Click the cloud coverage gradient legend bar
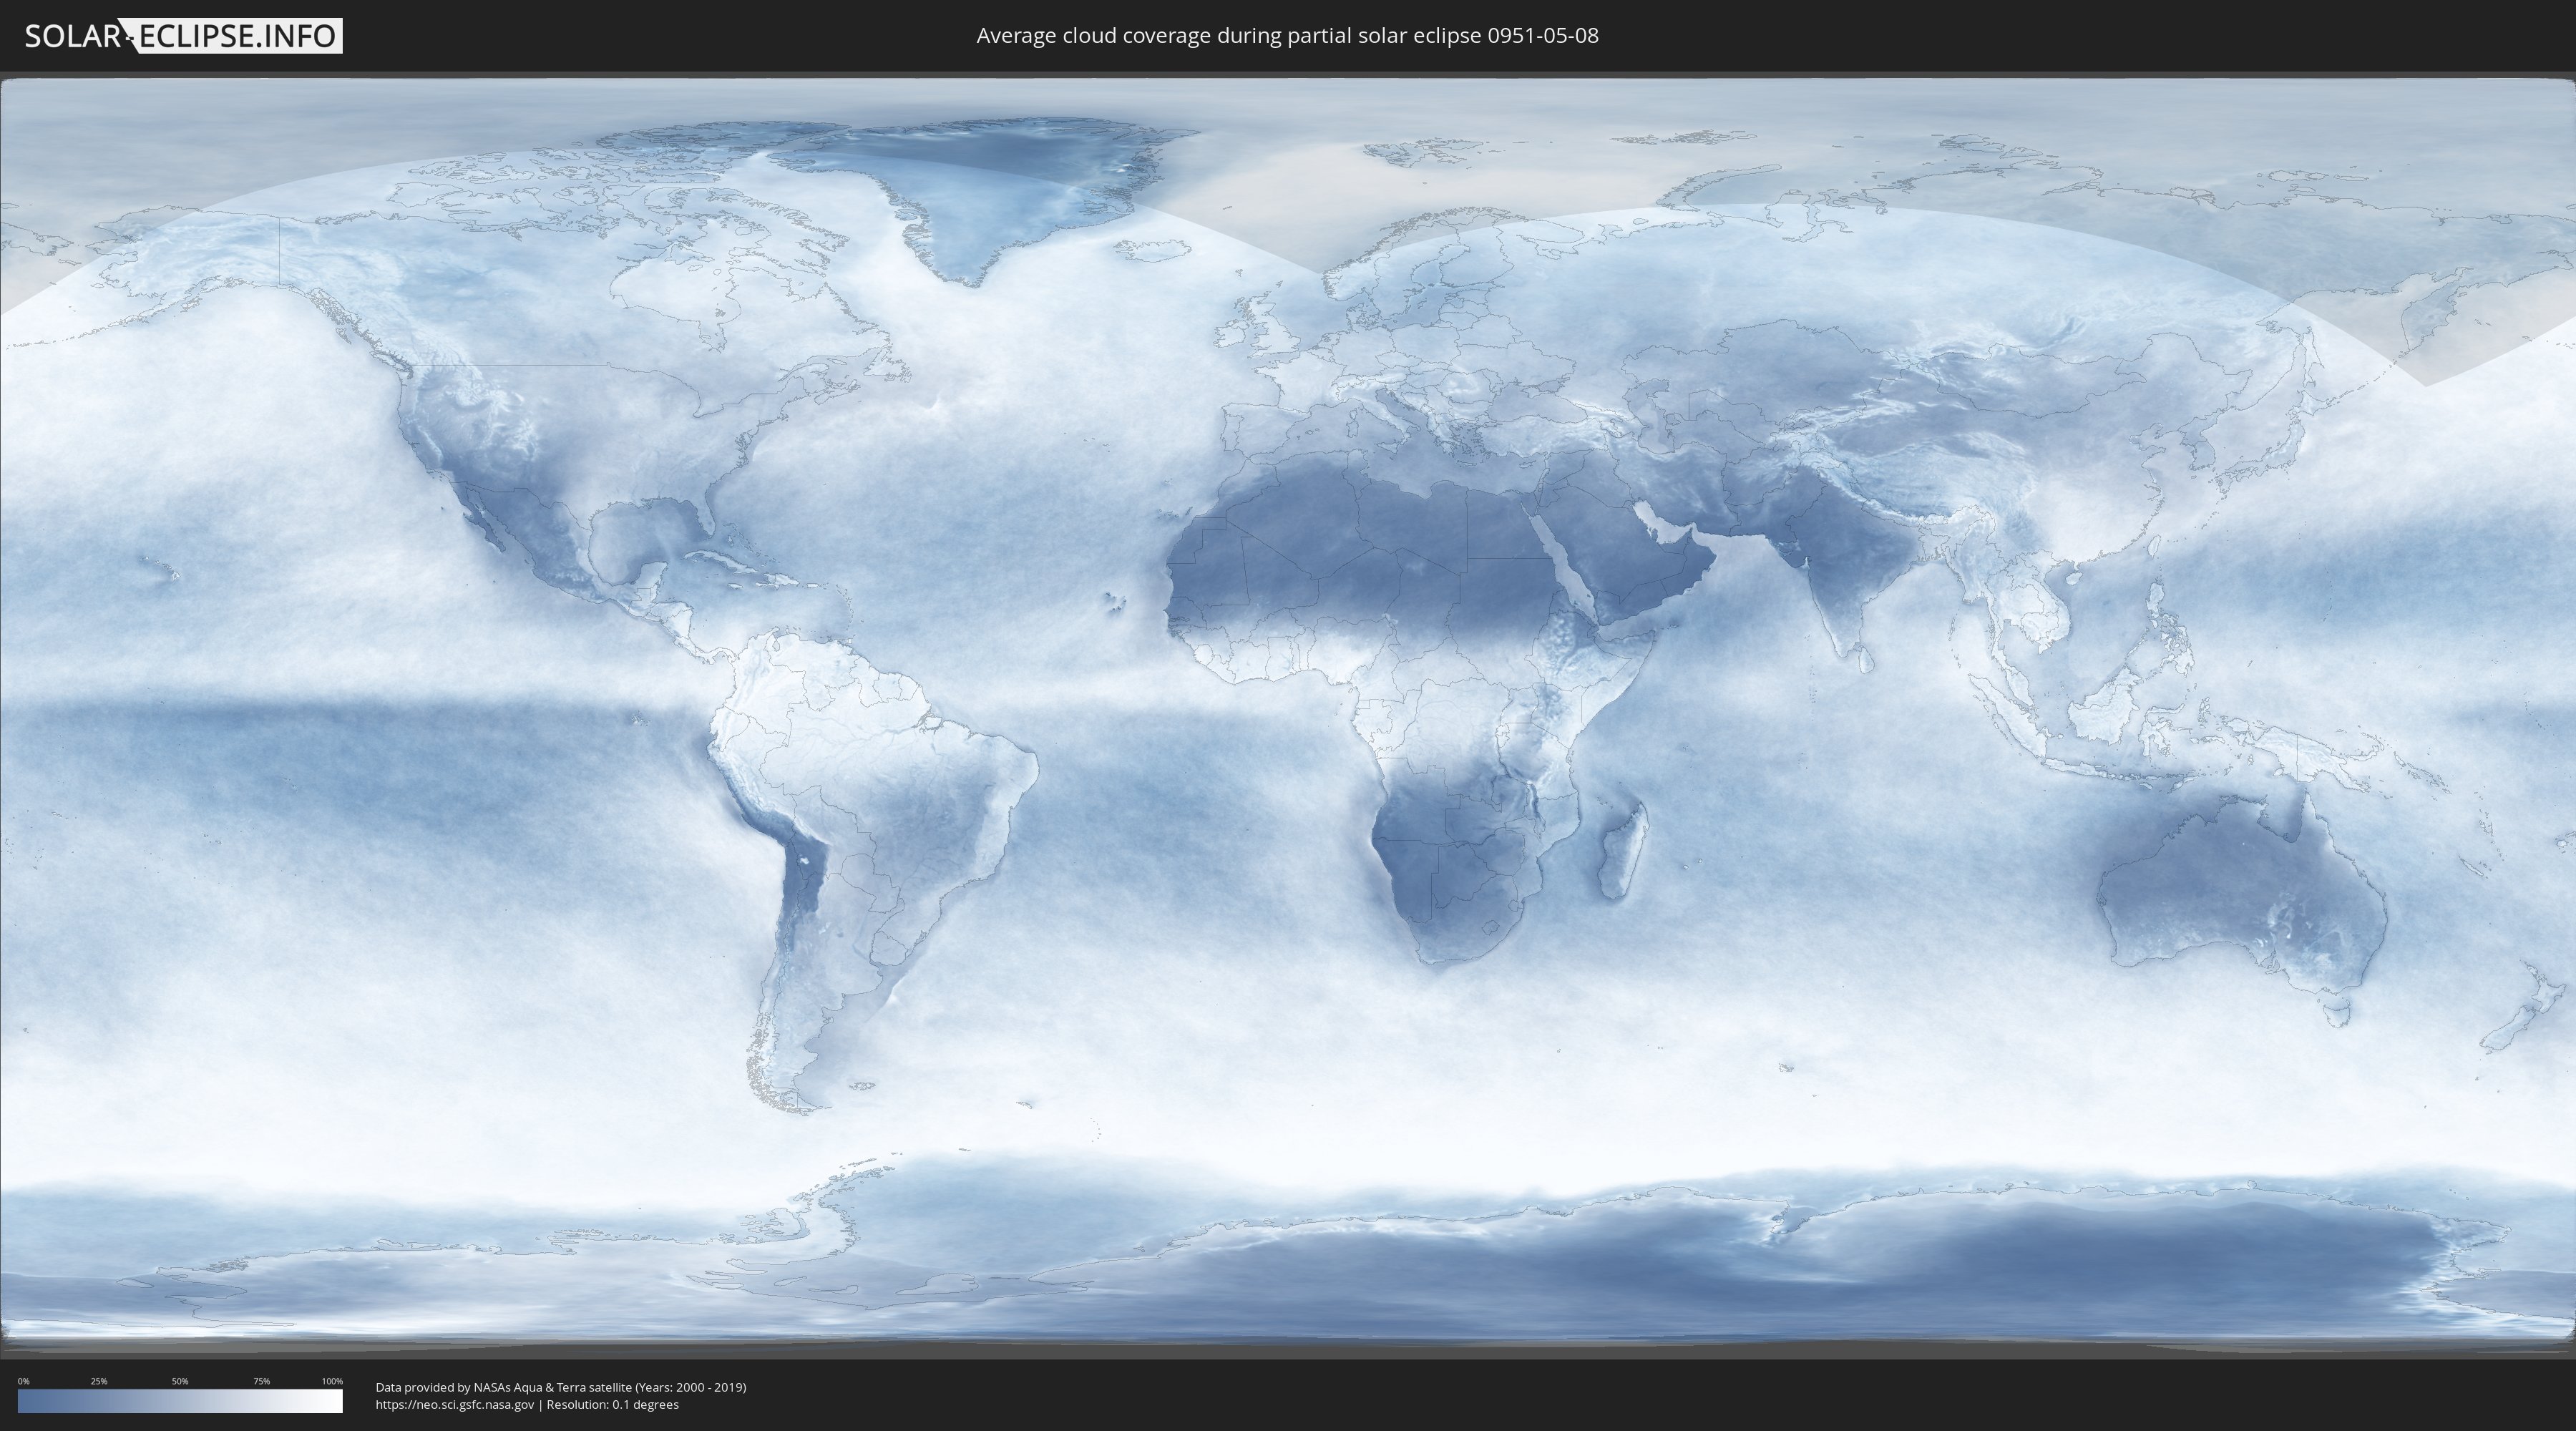Viewport: 2576px width, 1431px height. coord(180,1401)
